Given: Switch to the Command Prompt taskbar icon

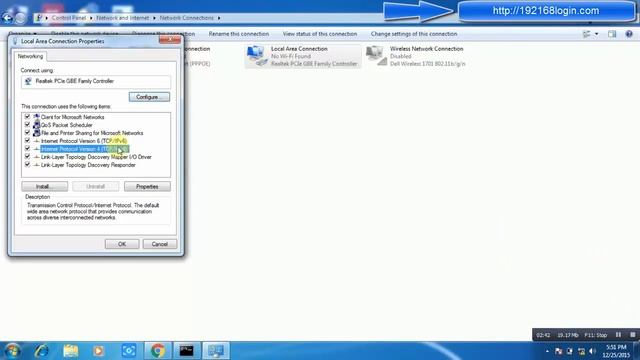Looking at the screenshot, I should 187,351.
